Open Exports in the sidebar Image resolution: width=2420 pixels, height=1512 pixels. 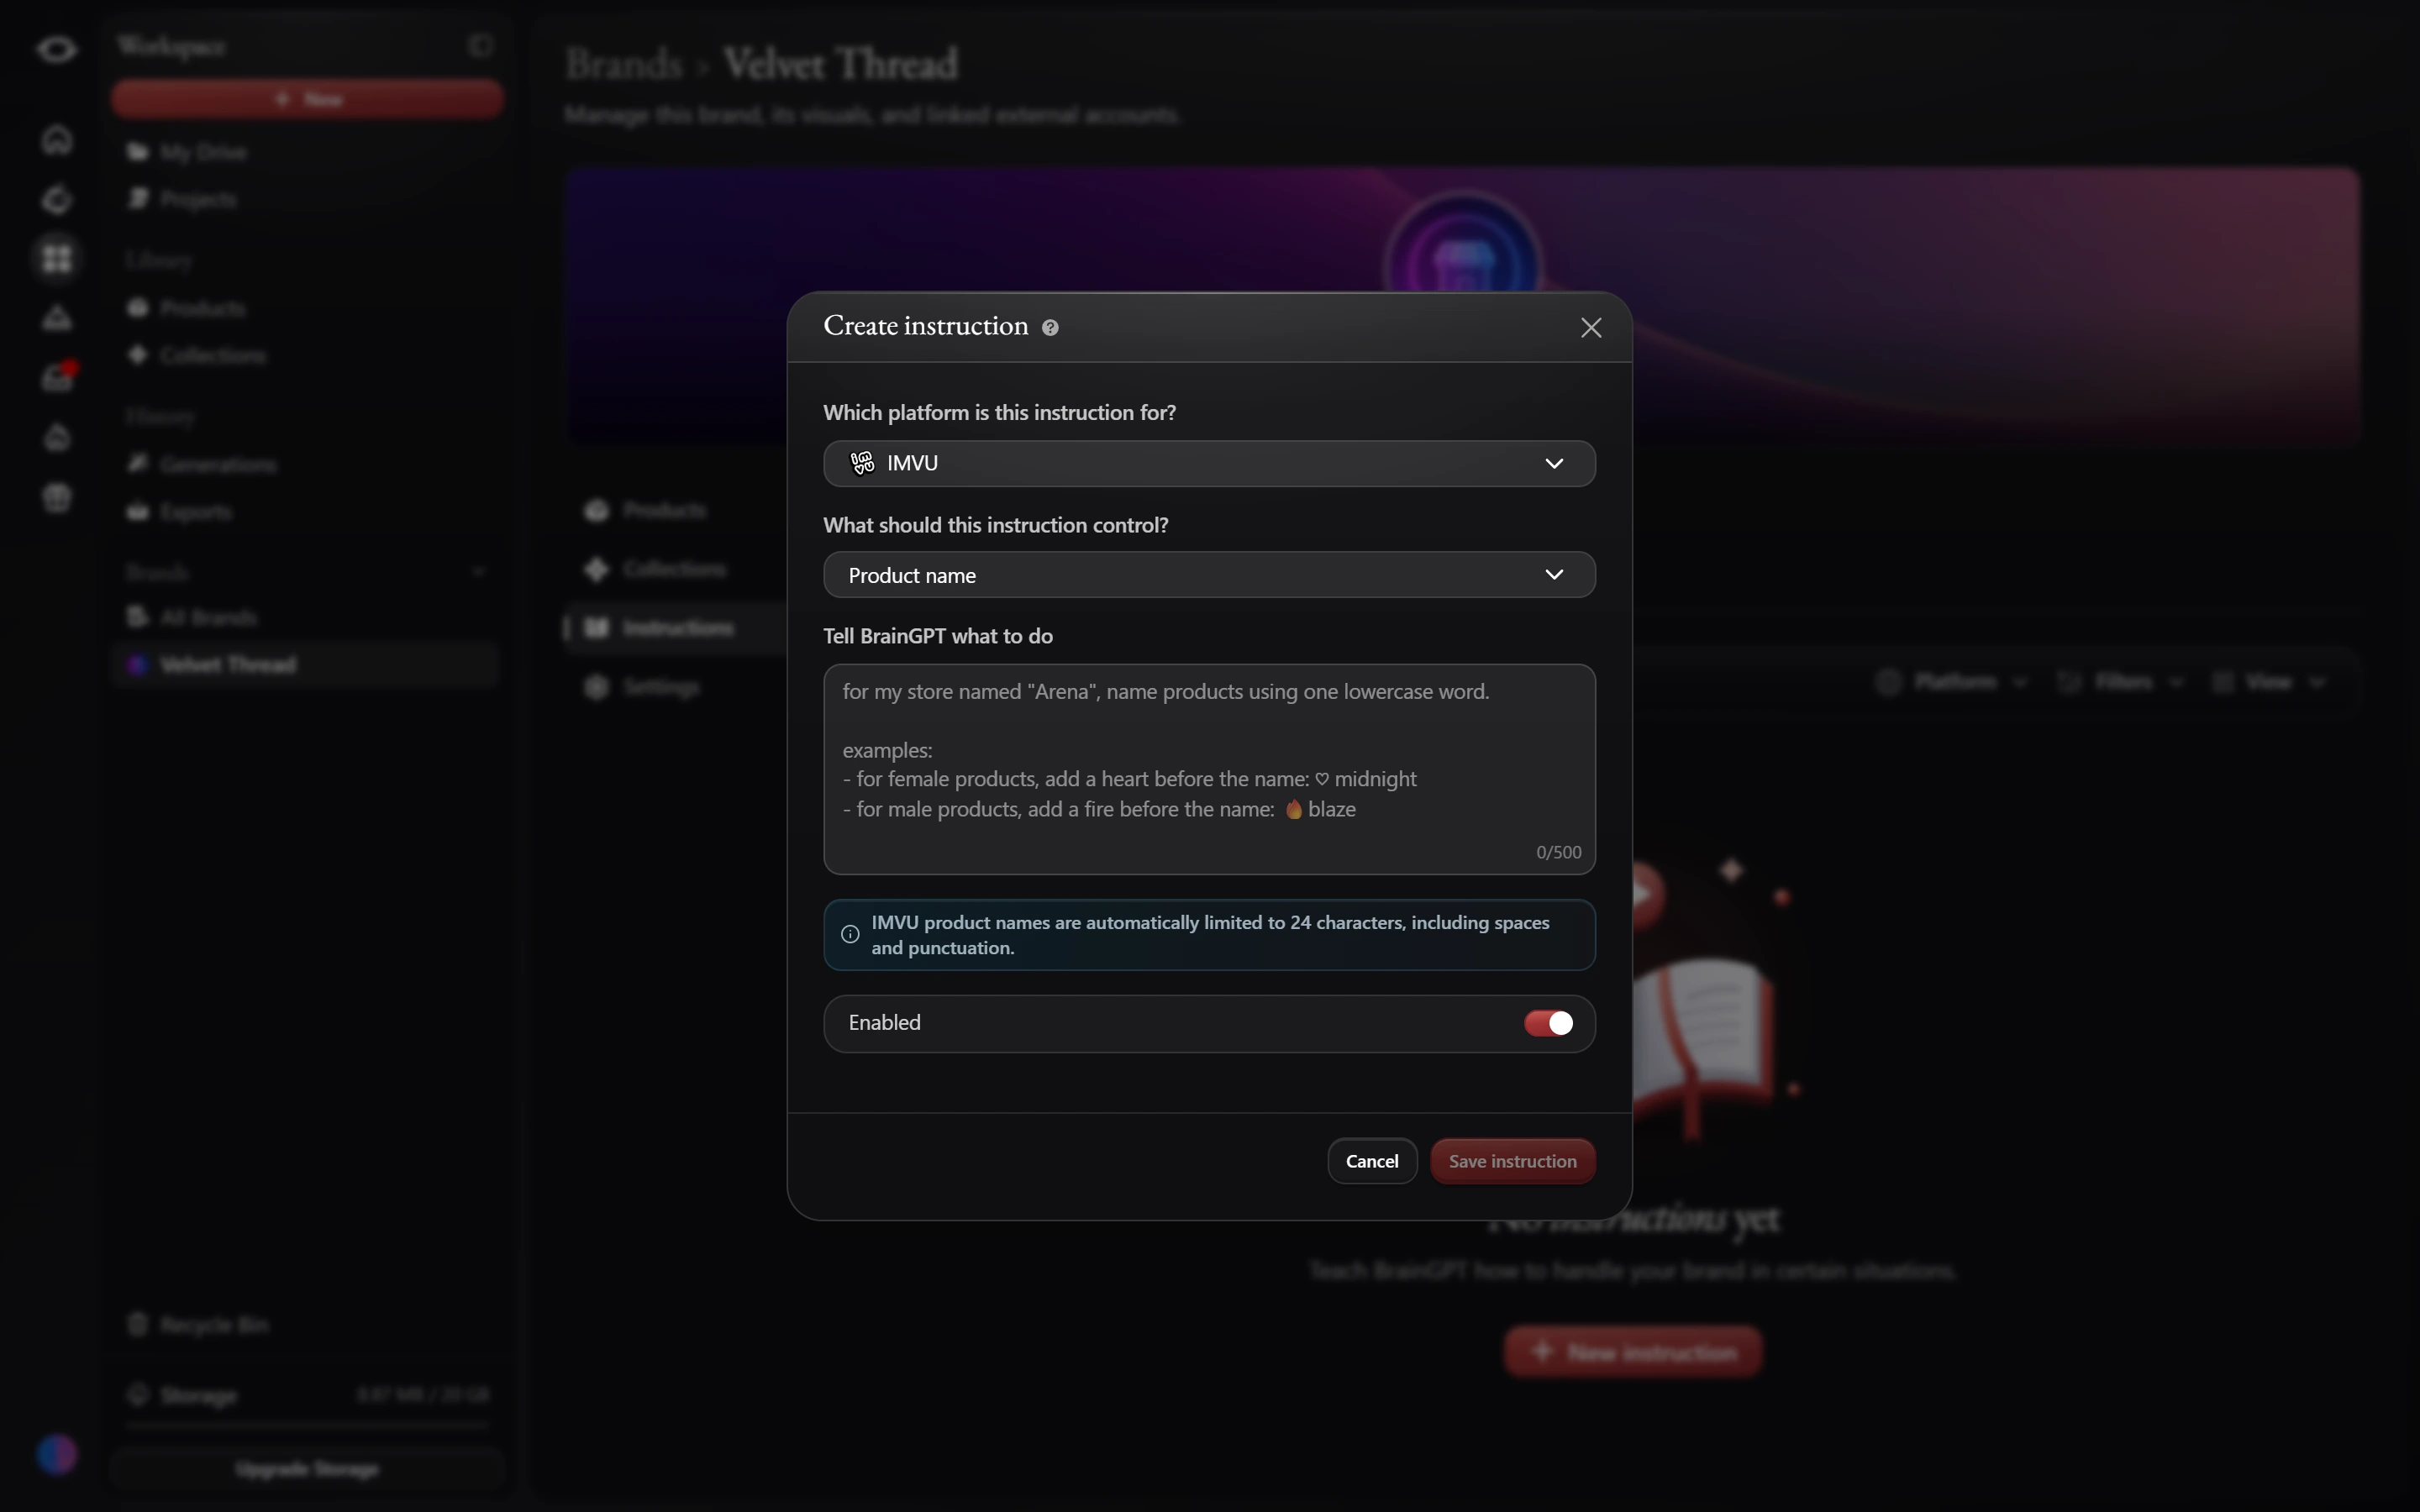point(180,511)
